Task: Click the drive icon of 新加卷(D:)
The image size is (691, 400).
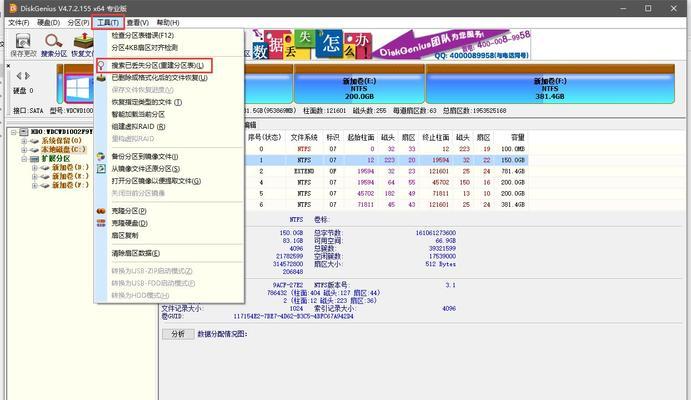Action: pyautogui.click(x=45, y=168)
